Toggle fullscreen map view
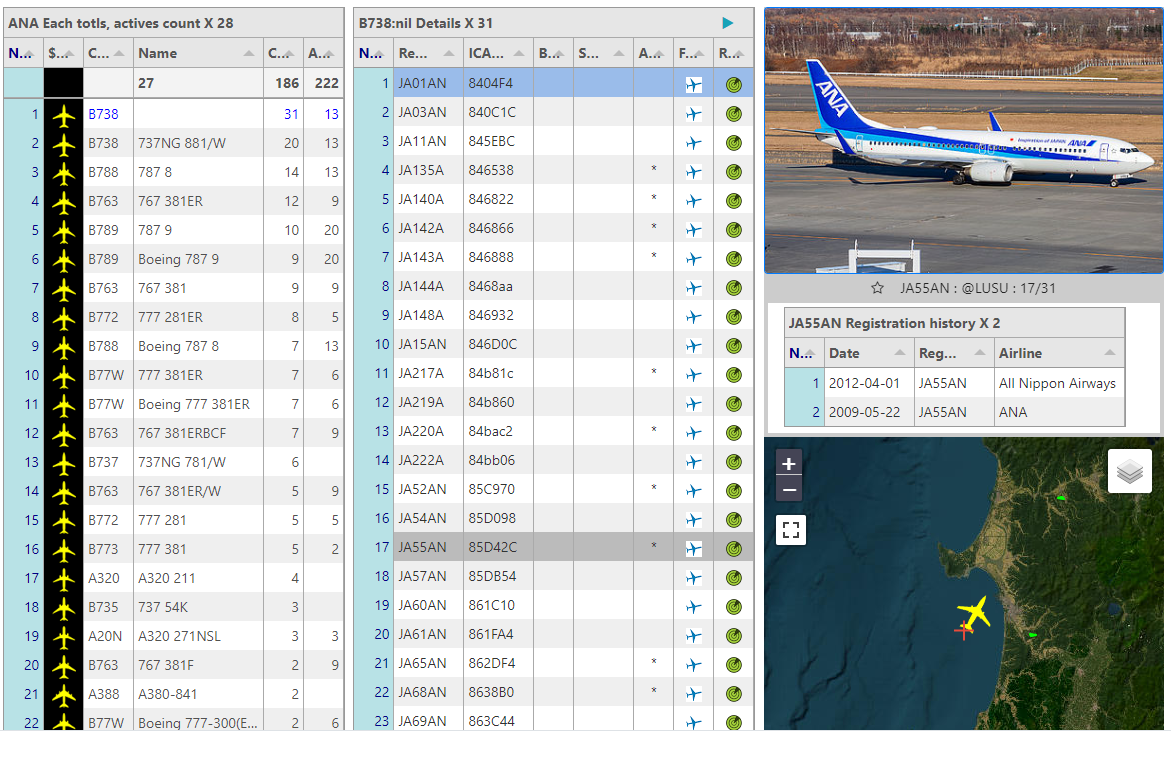 [x=791, y=530]
